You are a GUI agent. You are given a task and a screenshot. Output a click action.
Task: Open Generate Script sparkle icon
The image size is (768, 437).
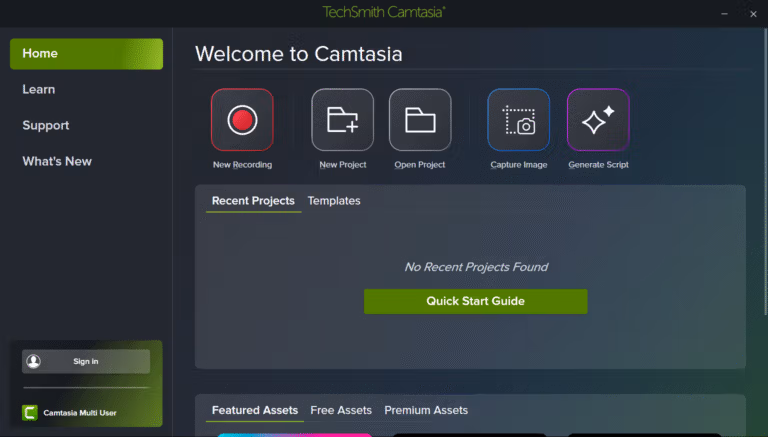(x=598, y=120)
